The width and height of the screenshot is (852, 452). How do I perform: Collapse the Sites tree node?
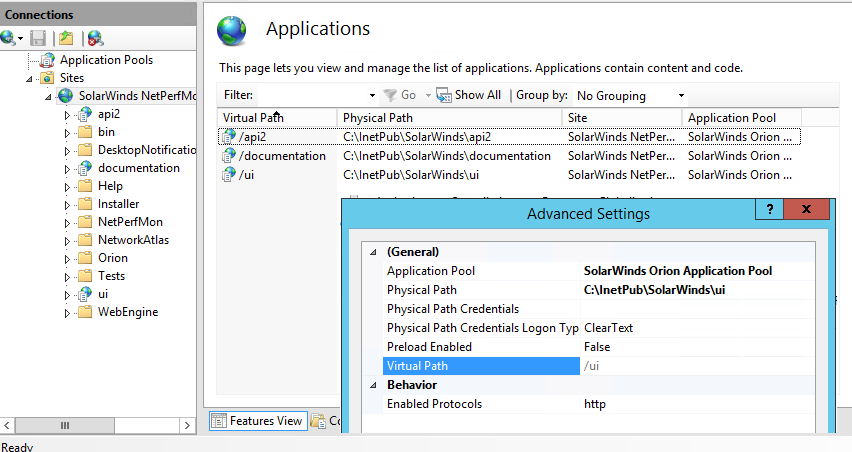click(29, 79)
